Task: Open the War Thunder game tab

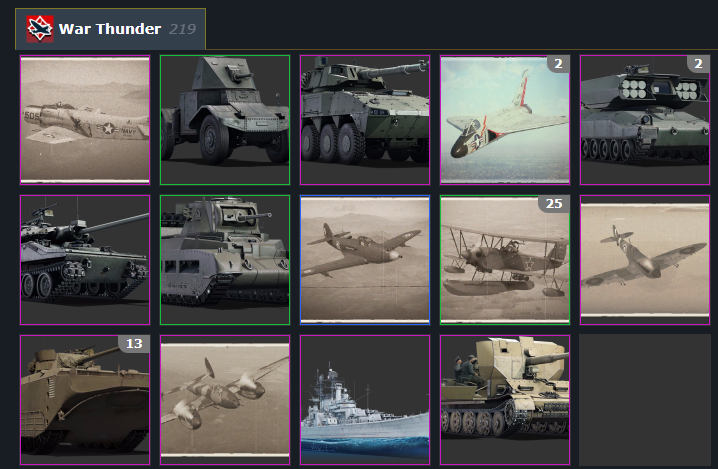Action: click(110, 29)
